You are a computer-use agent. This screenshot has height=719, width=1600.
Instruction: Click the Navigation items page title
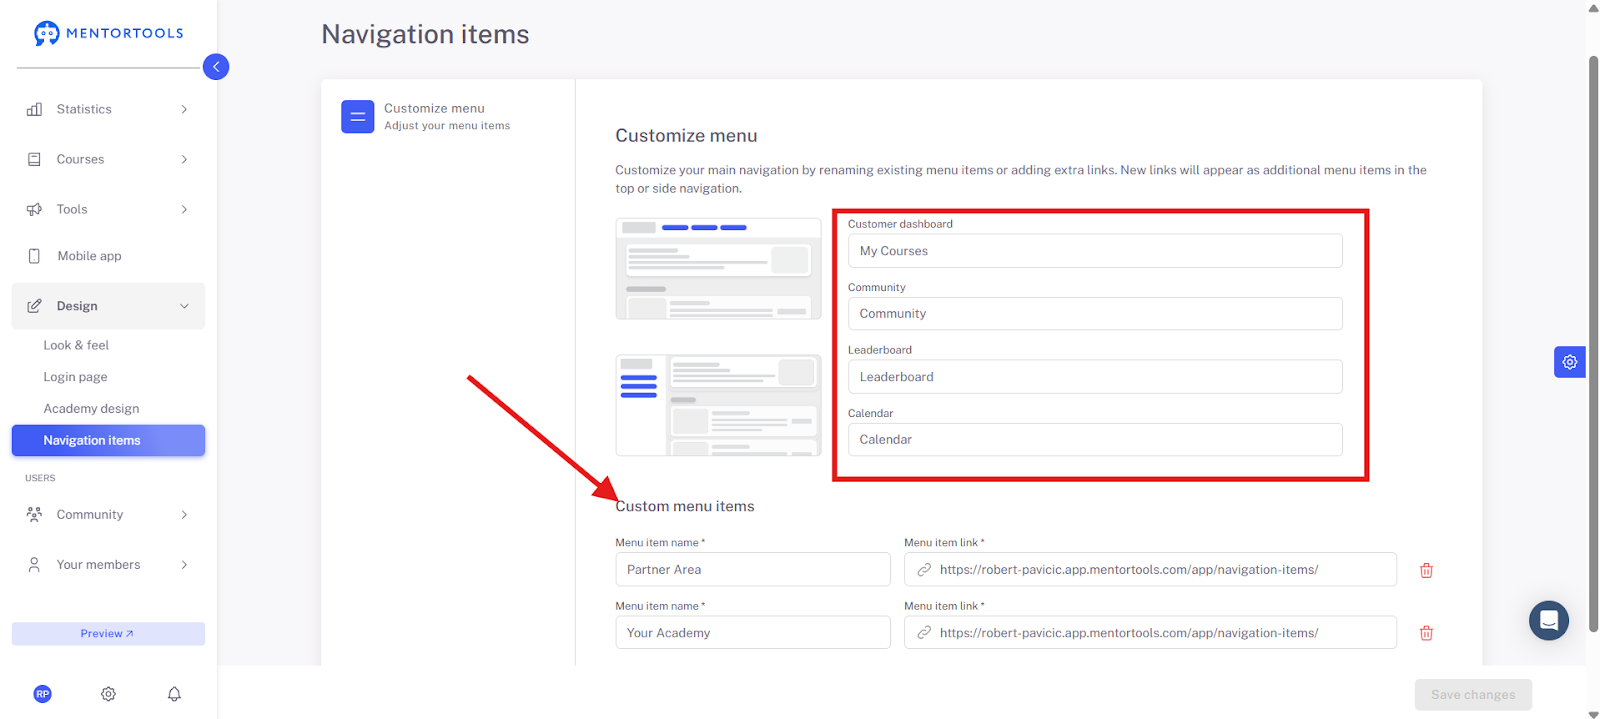point(425,34)
